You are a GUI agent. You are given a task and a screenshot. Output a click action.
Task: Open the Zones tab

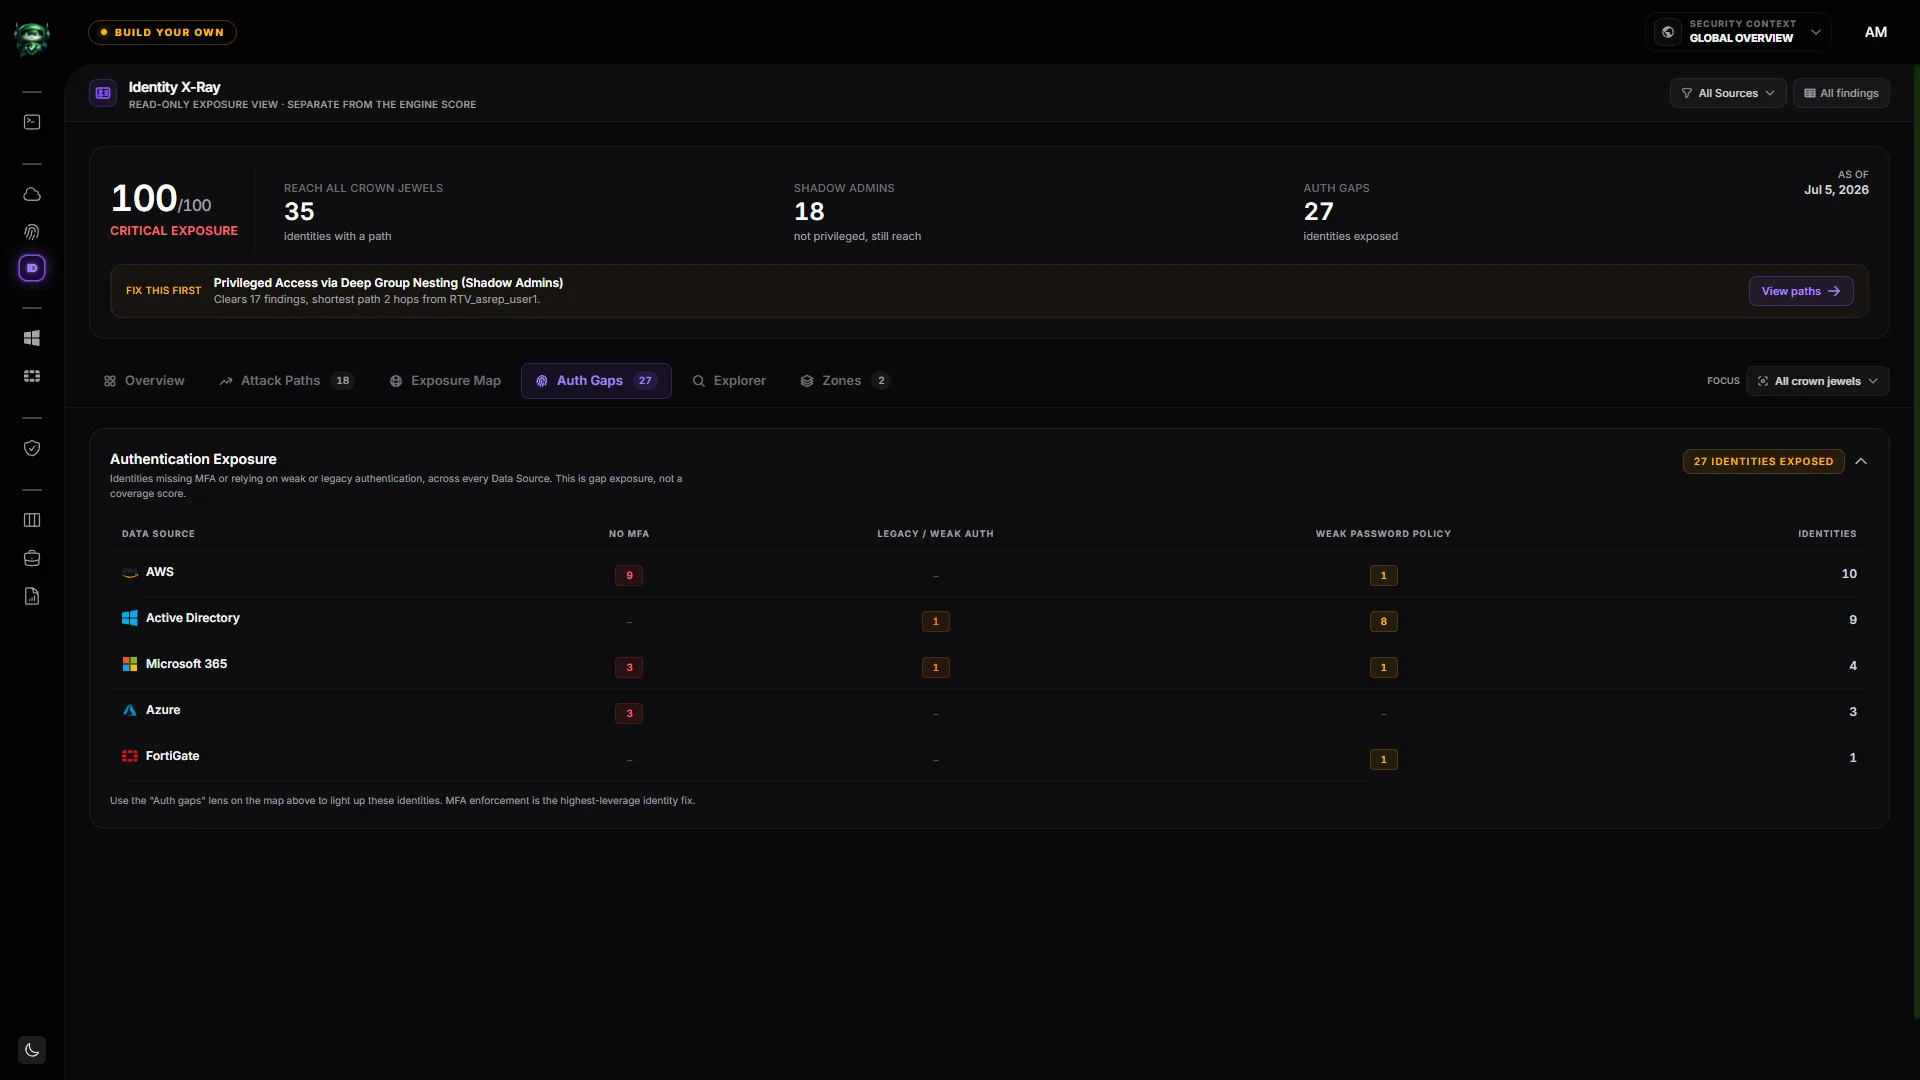pos(844,381)
